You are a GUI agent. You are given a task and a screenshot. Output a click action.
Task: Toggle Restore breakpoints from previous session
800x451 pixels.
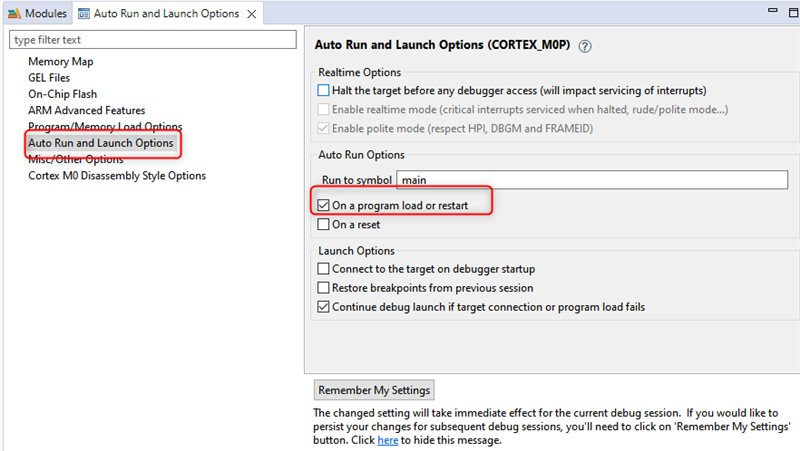point(323,288)
